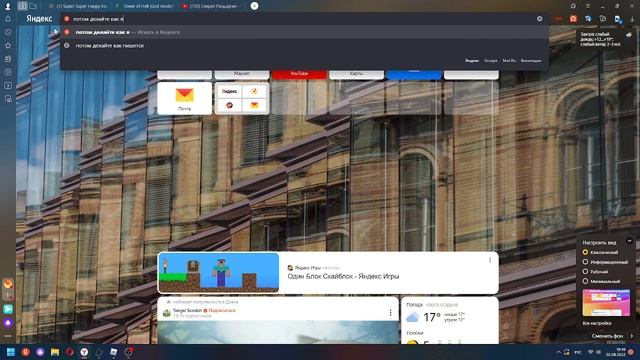Open the orange app icon in sidebar

pos(8,284)
